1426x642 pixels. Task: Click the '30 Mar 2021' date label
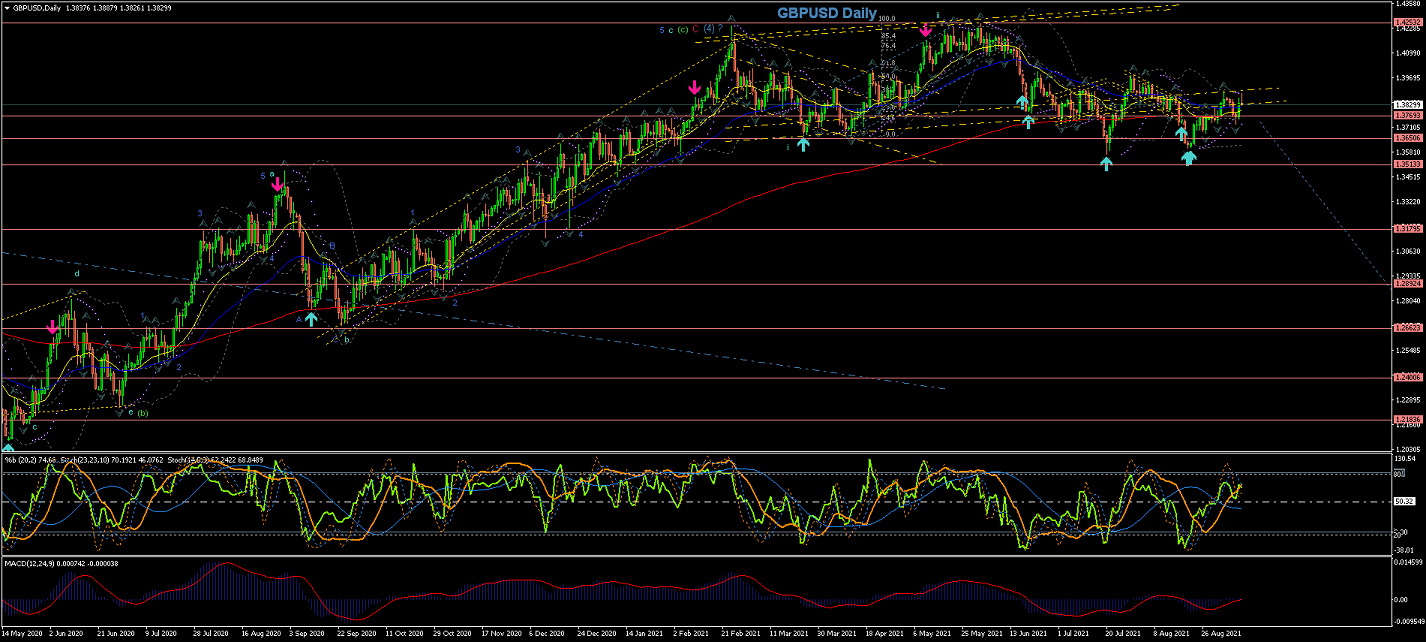click(x=837, y=633)
